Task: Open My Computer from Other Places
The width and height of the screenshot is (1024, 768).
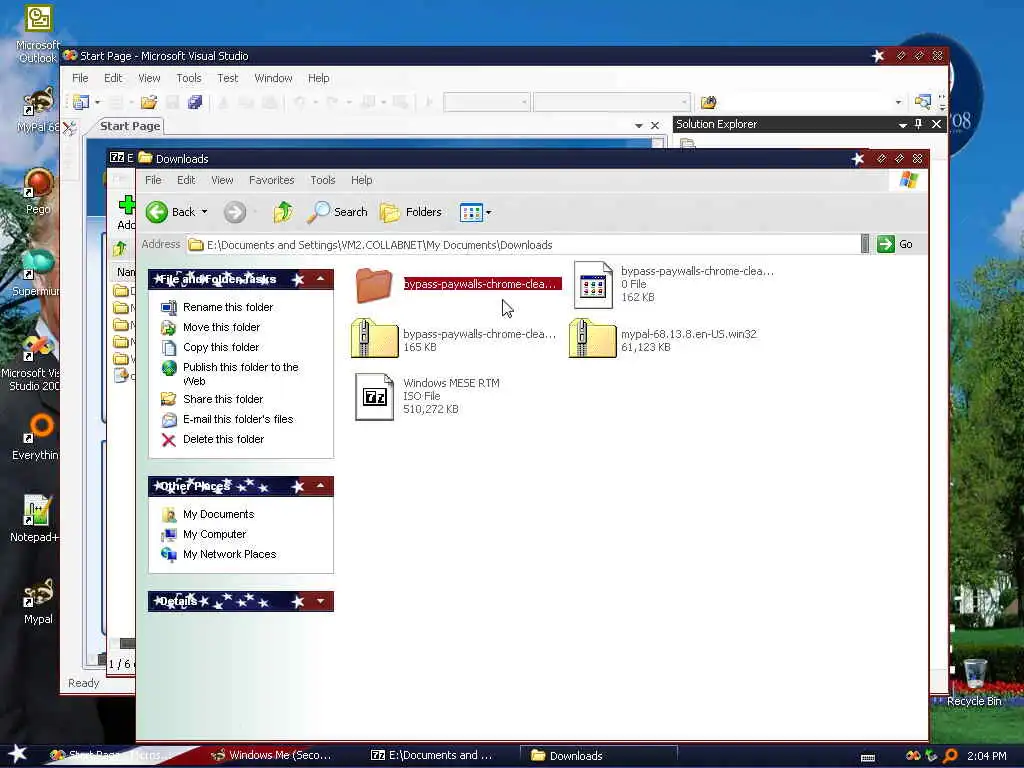Action: [x=214, y=534]
